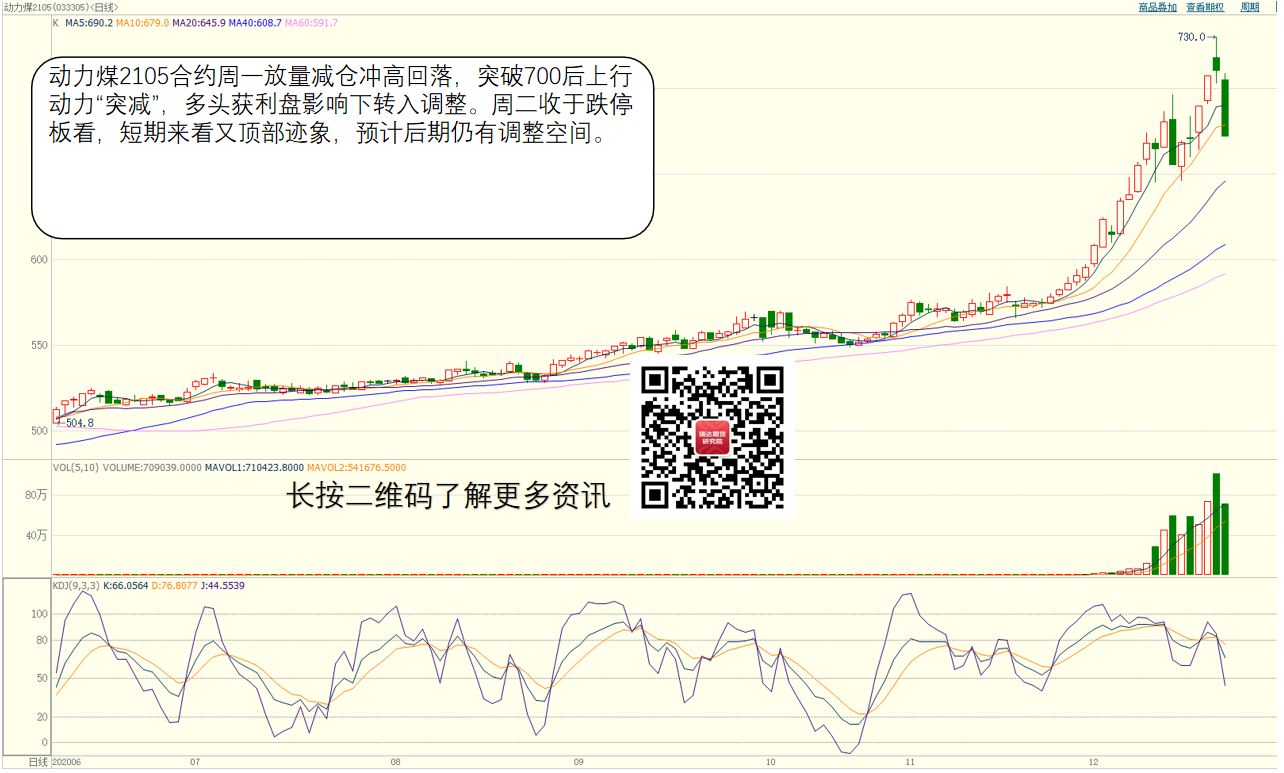
Task: Click the KDJ(9,3,3) indicator title
Action: [76, 585]
